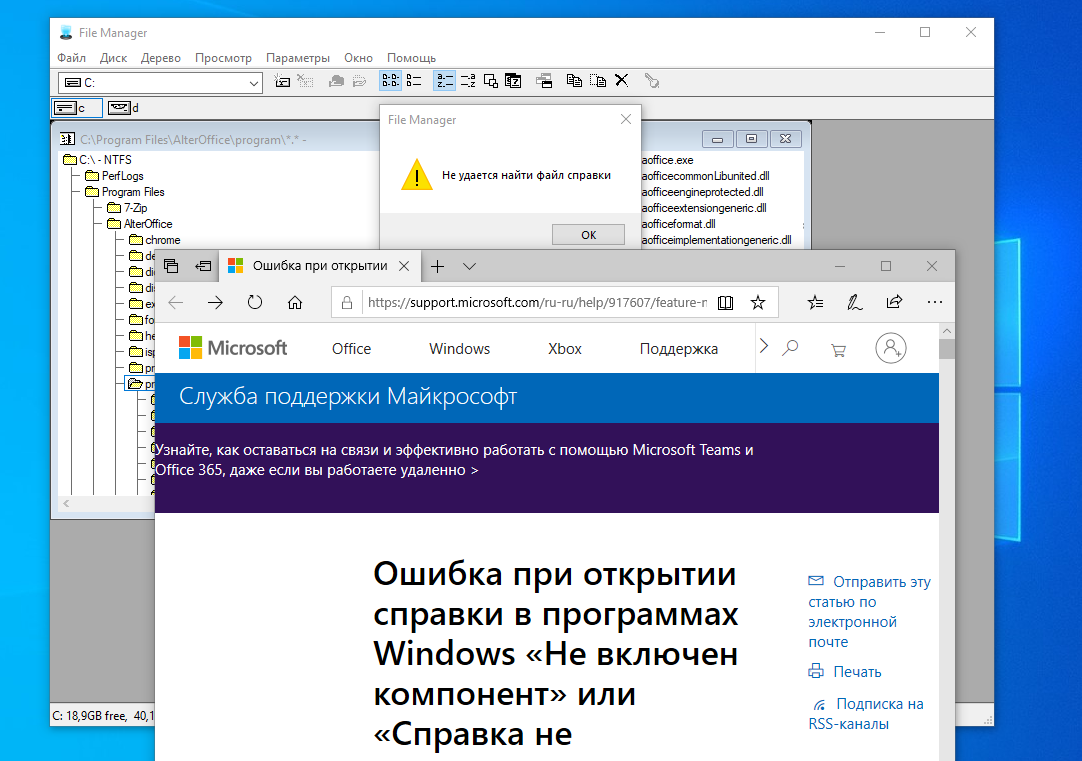The width and height of the screenshot is (1082, 761).
Task: Open the Помощь menu
Action: (411, 58)
